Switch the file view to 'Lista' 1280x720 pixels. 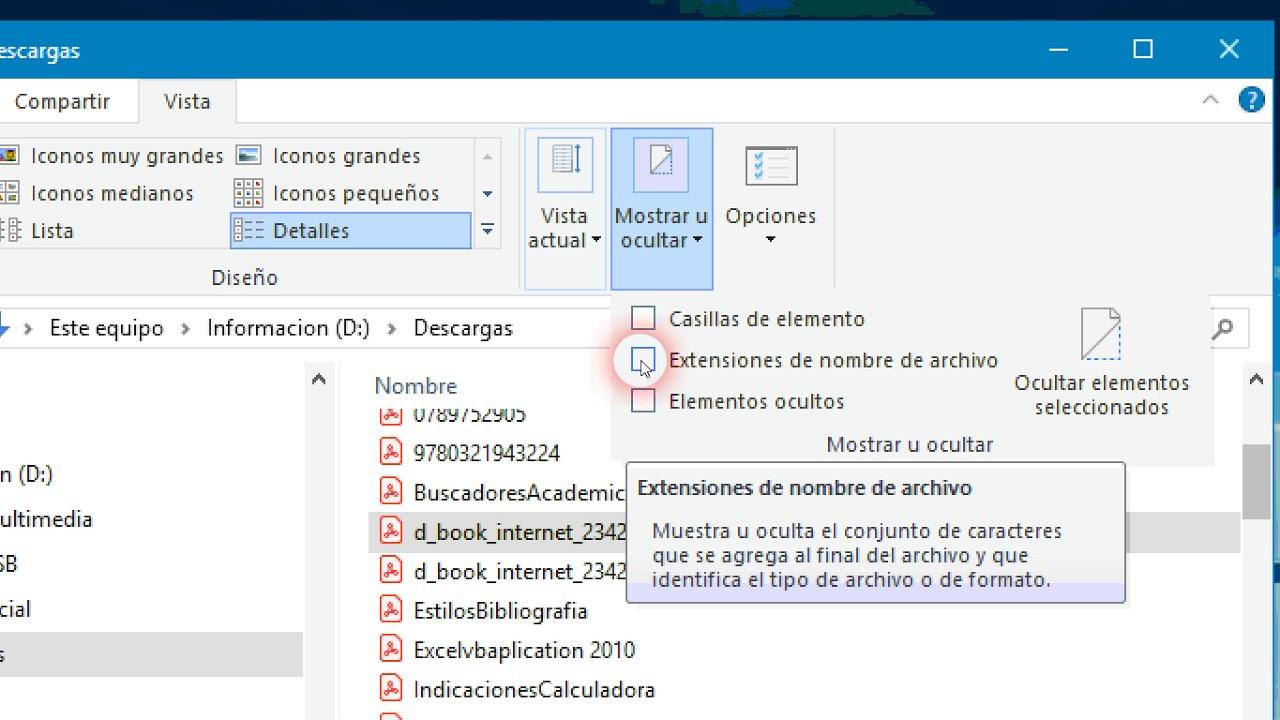(x=50, y=231)
